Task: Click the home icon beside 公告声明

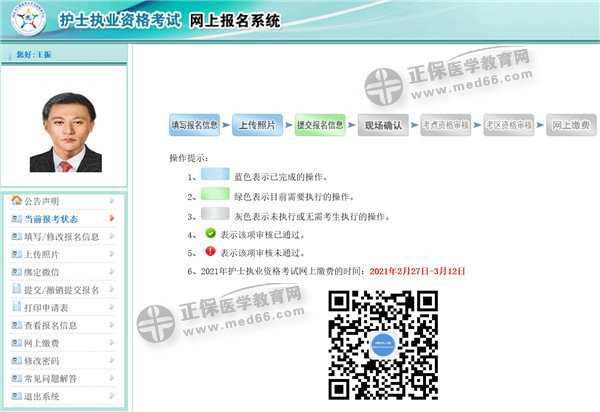Action: [16, 201]
